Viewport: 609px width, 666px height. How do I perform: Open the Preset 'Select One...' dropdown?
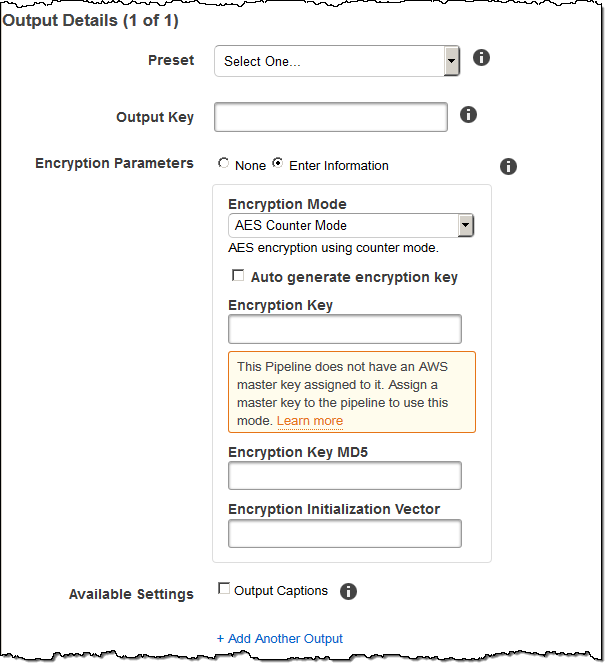tap(337, 61)
